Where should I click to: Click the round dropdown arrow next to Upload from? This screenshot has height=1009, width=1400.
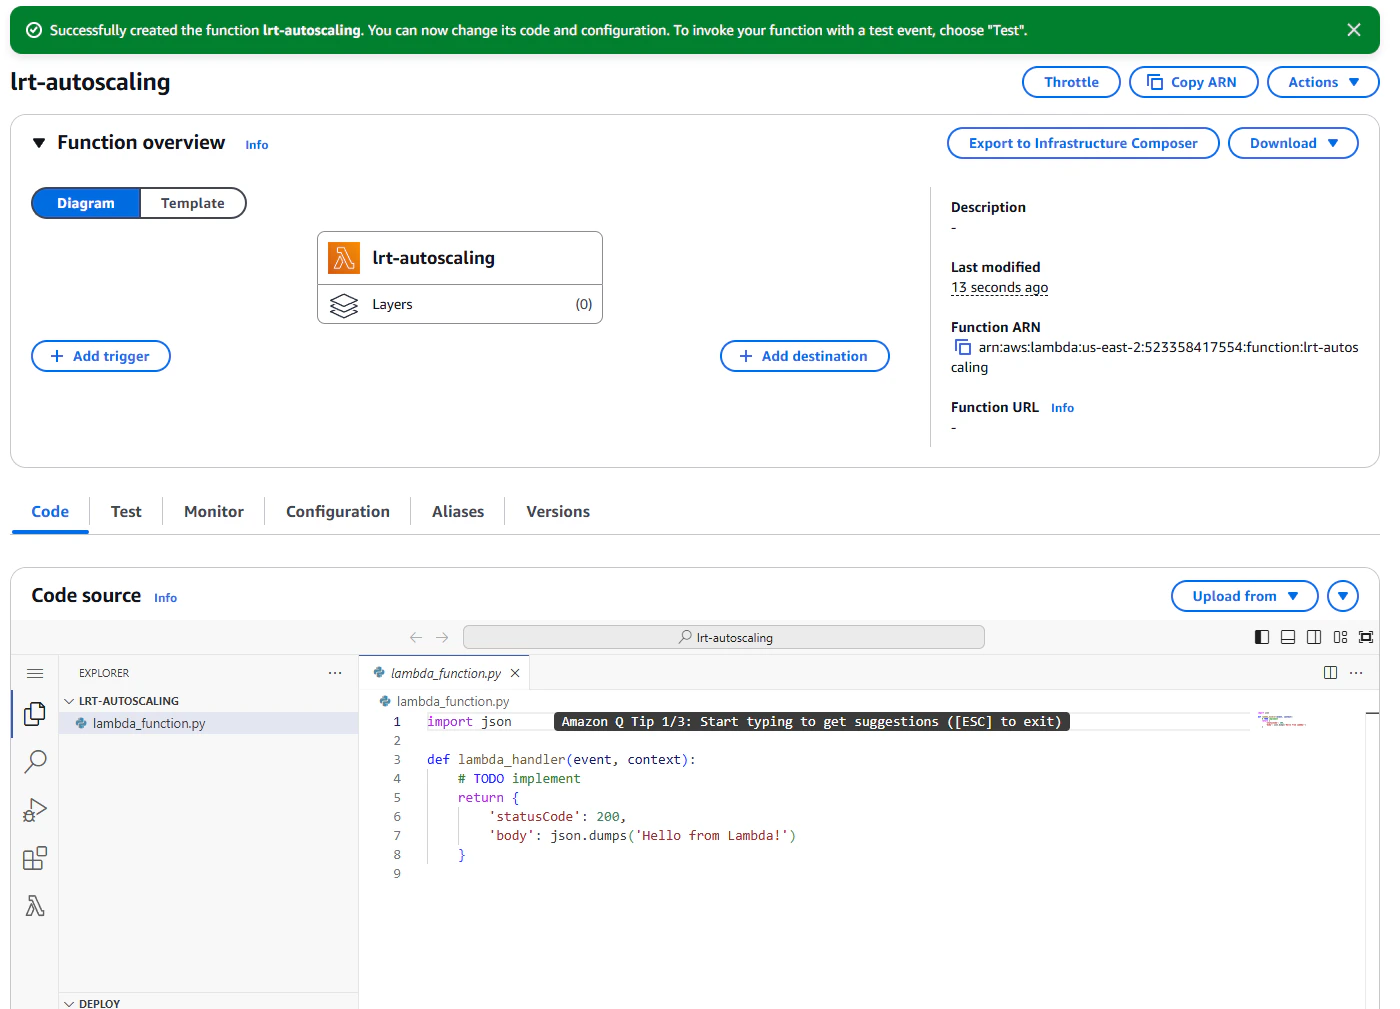pos(1343,596)
